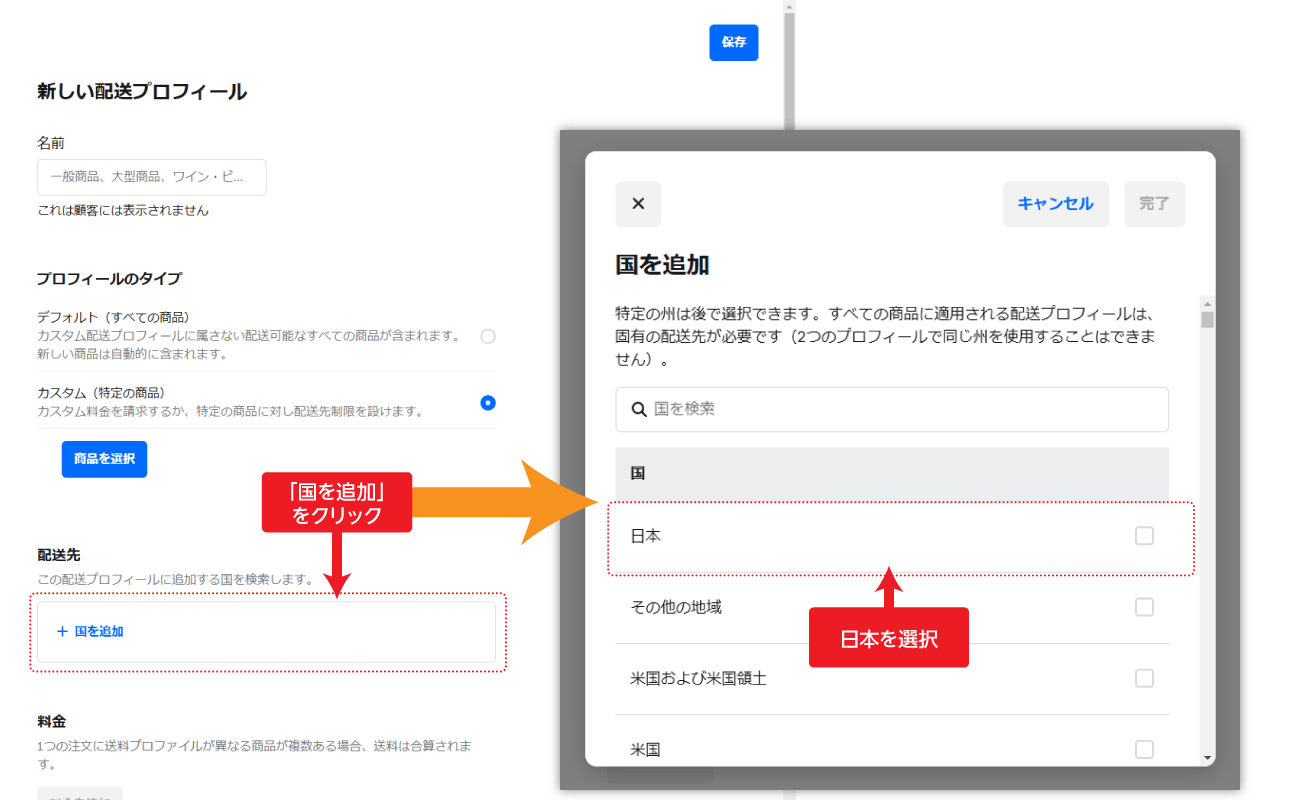Click the キャンセル button in the dialog
Screen dimensions: 1300x800
tap(1056, 204)
